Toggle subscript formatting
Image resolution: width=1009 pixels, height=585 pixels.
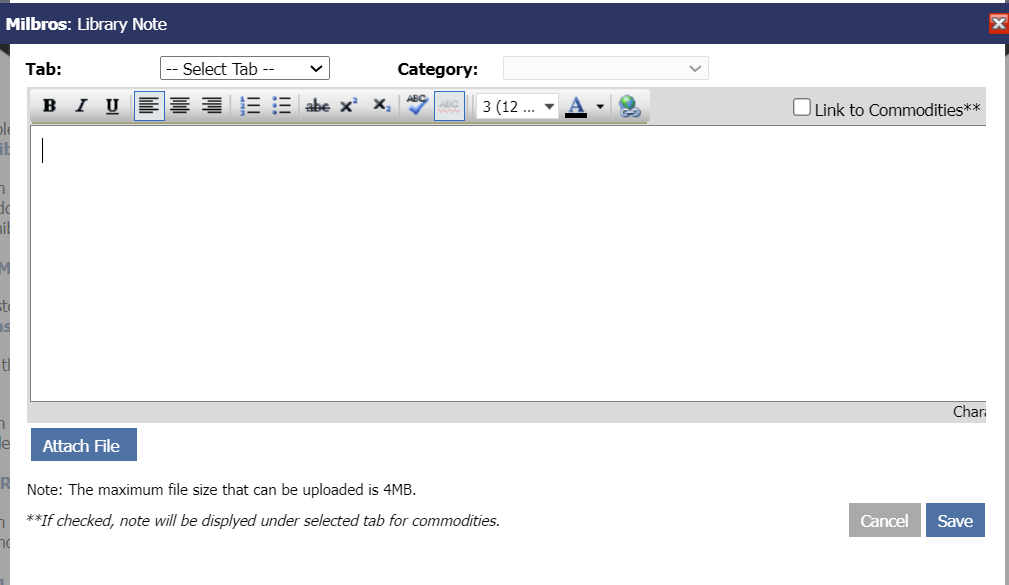tap(381, 106)
